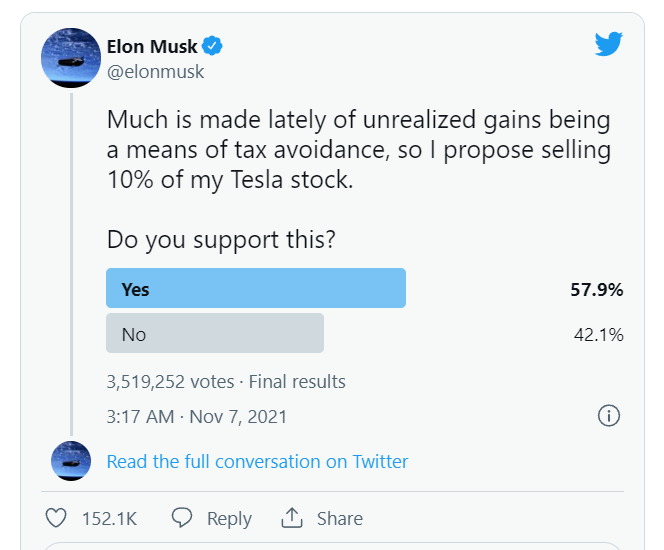The width and height of the screenshot is (664, 550).
Task: Click the reply speech bubble icon
Action: (182, 518)
